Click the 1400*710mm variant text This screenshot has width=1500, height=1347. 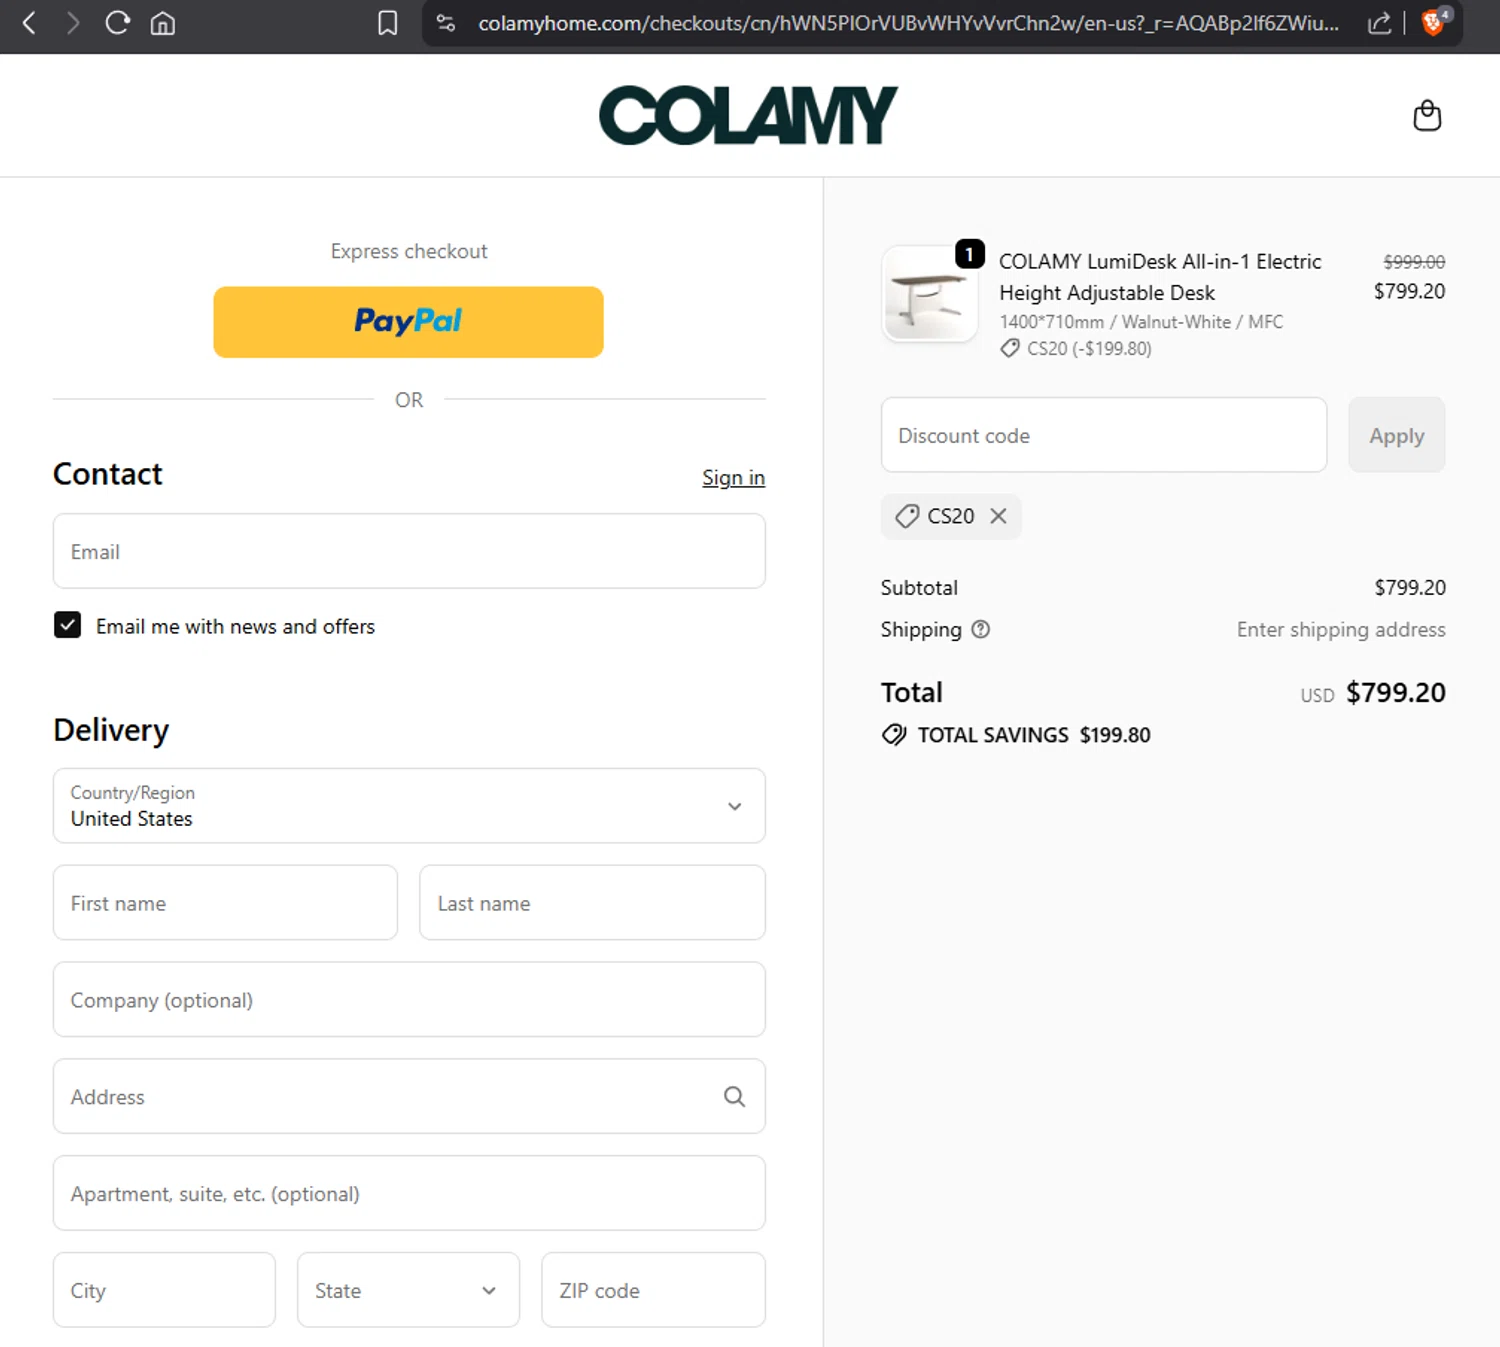coord(1141,322)
